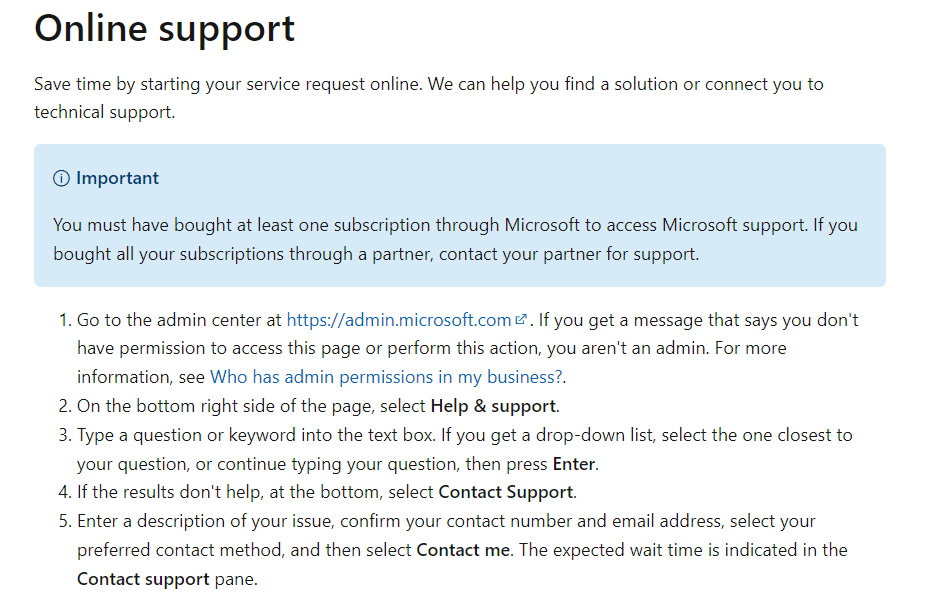Click the important note body about subscriptions

(455, 240)
